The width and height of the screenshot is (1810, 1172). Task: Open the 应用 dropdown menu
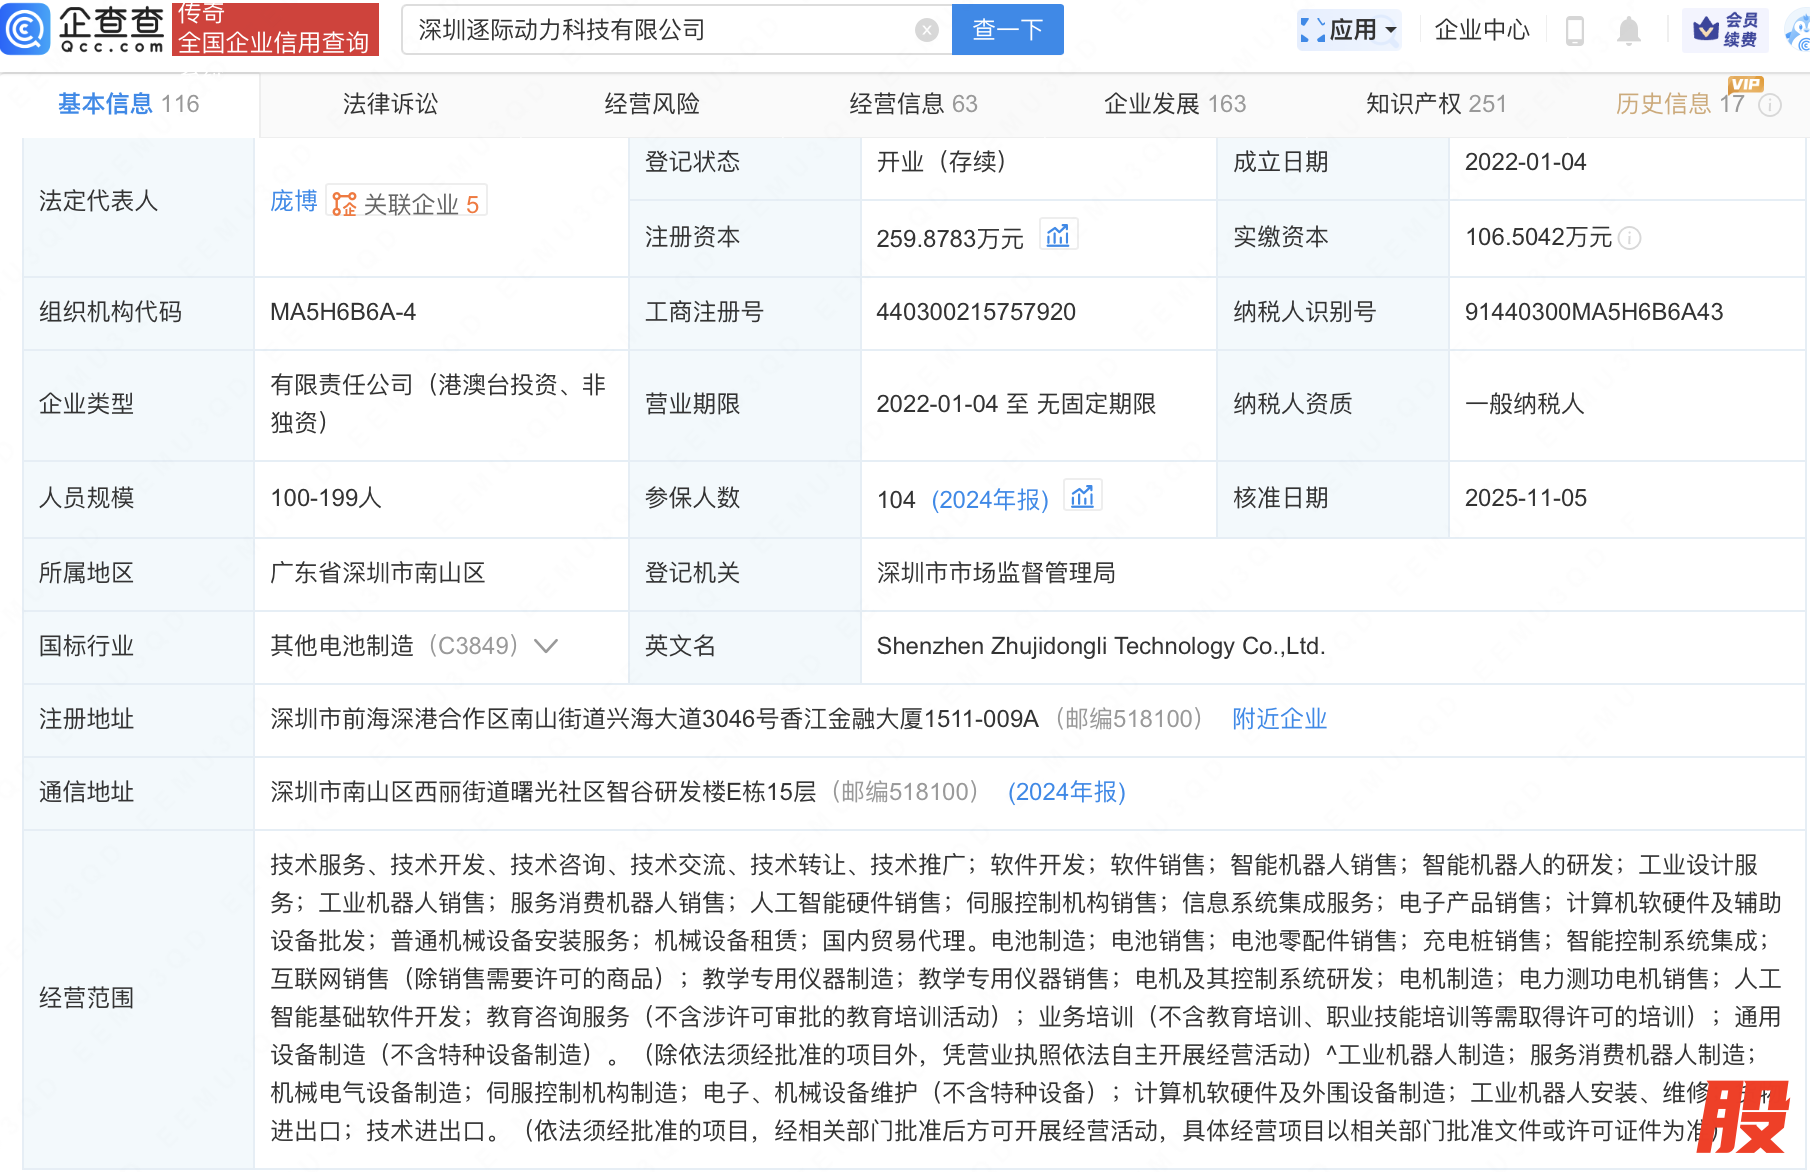[x=1349, y=30]
